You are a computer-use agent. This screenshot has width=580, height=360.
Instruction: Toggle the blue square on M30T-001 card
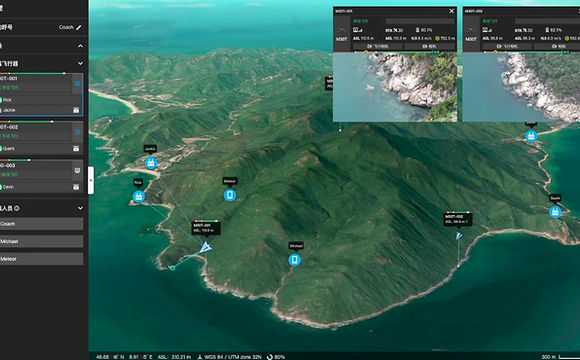(78, 84)
